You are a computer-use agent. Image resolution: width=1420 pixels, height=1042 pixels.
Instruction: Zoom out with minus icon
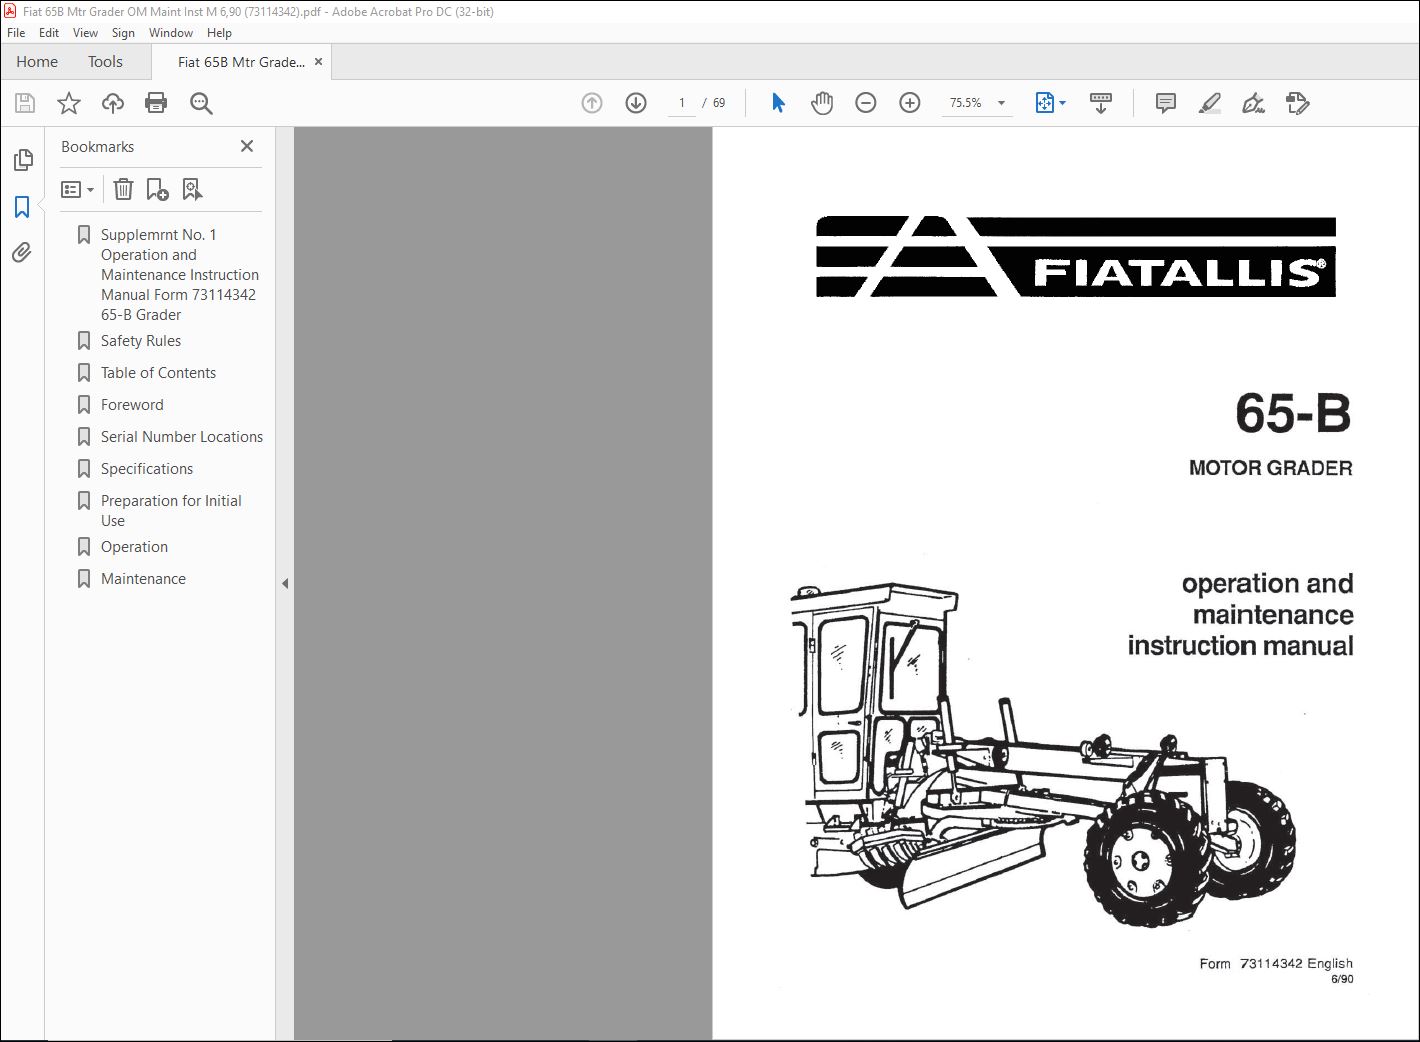click(866, 103)
